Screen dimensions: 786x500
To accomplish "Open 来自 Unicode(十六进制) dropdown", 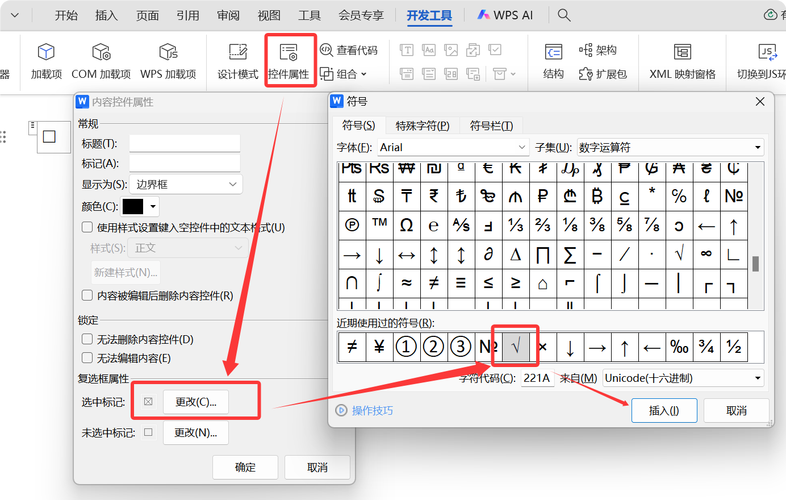I will click(x=683, y=378).
